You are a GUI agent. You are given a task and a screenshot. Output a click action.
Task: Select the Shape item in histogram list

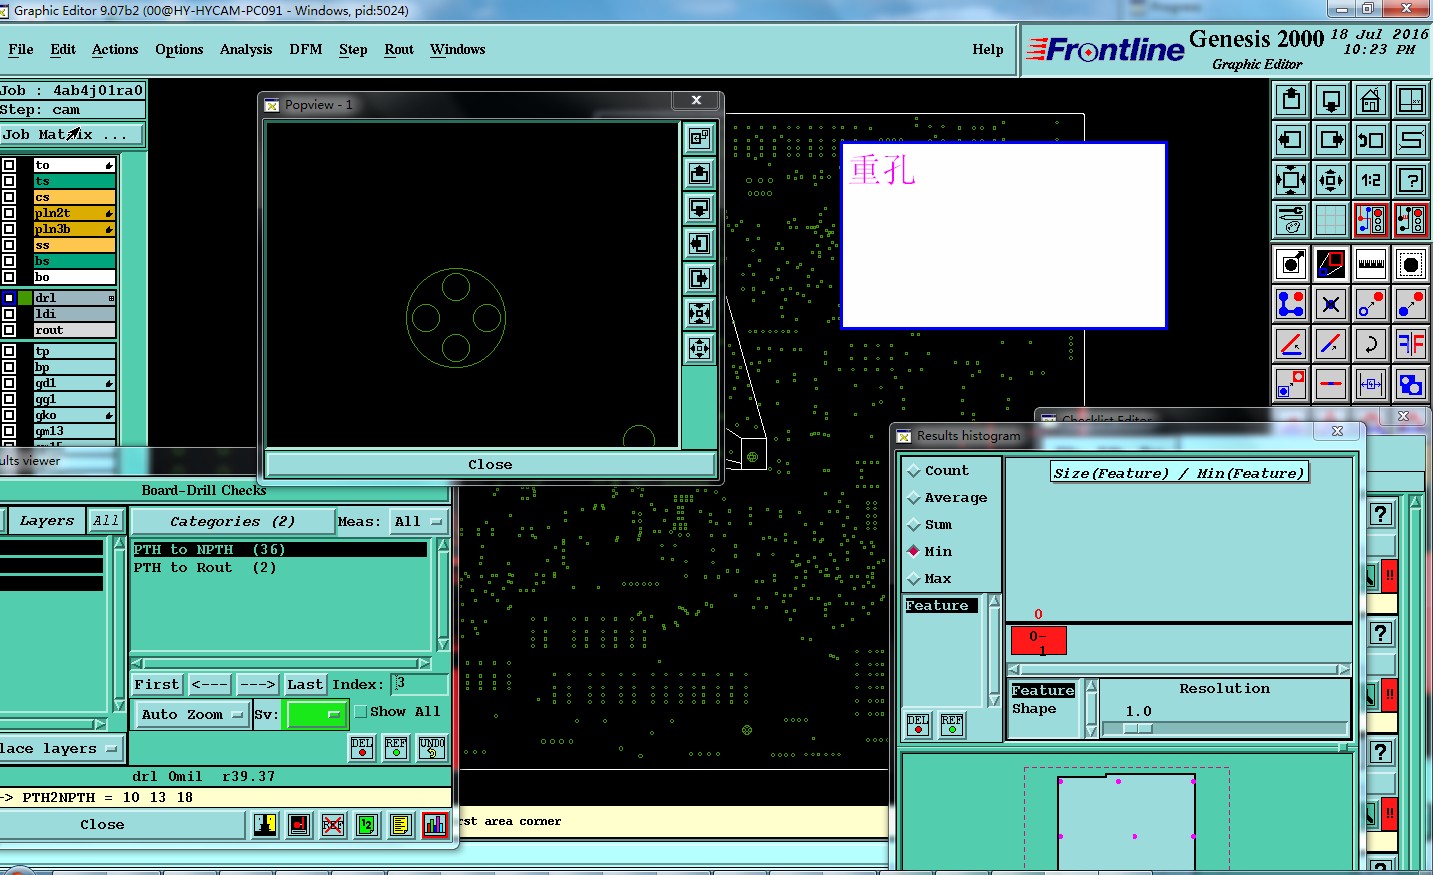coord(1034,708)
